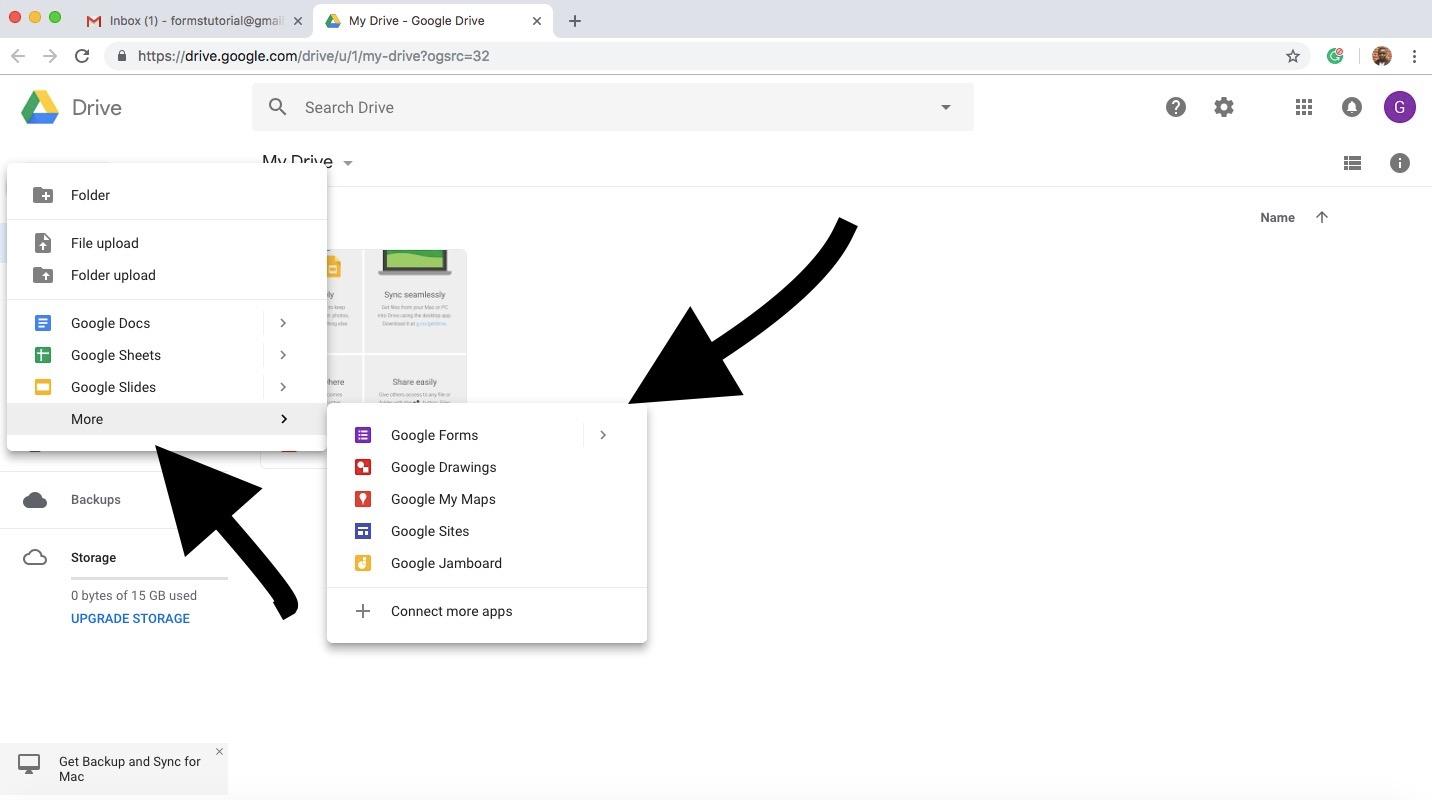Click the yellow Google Slides icon

(x=43, y=387)
